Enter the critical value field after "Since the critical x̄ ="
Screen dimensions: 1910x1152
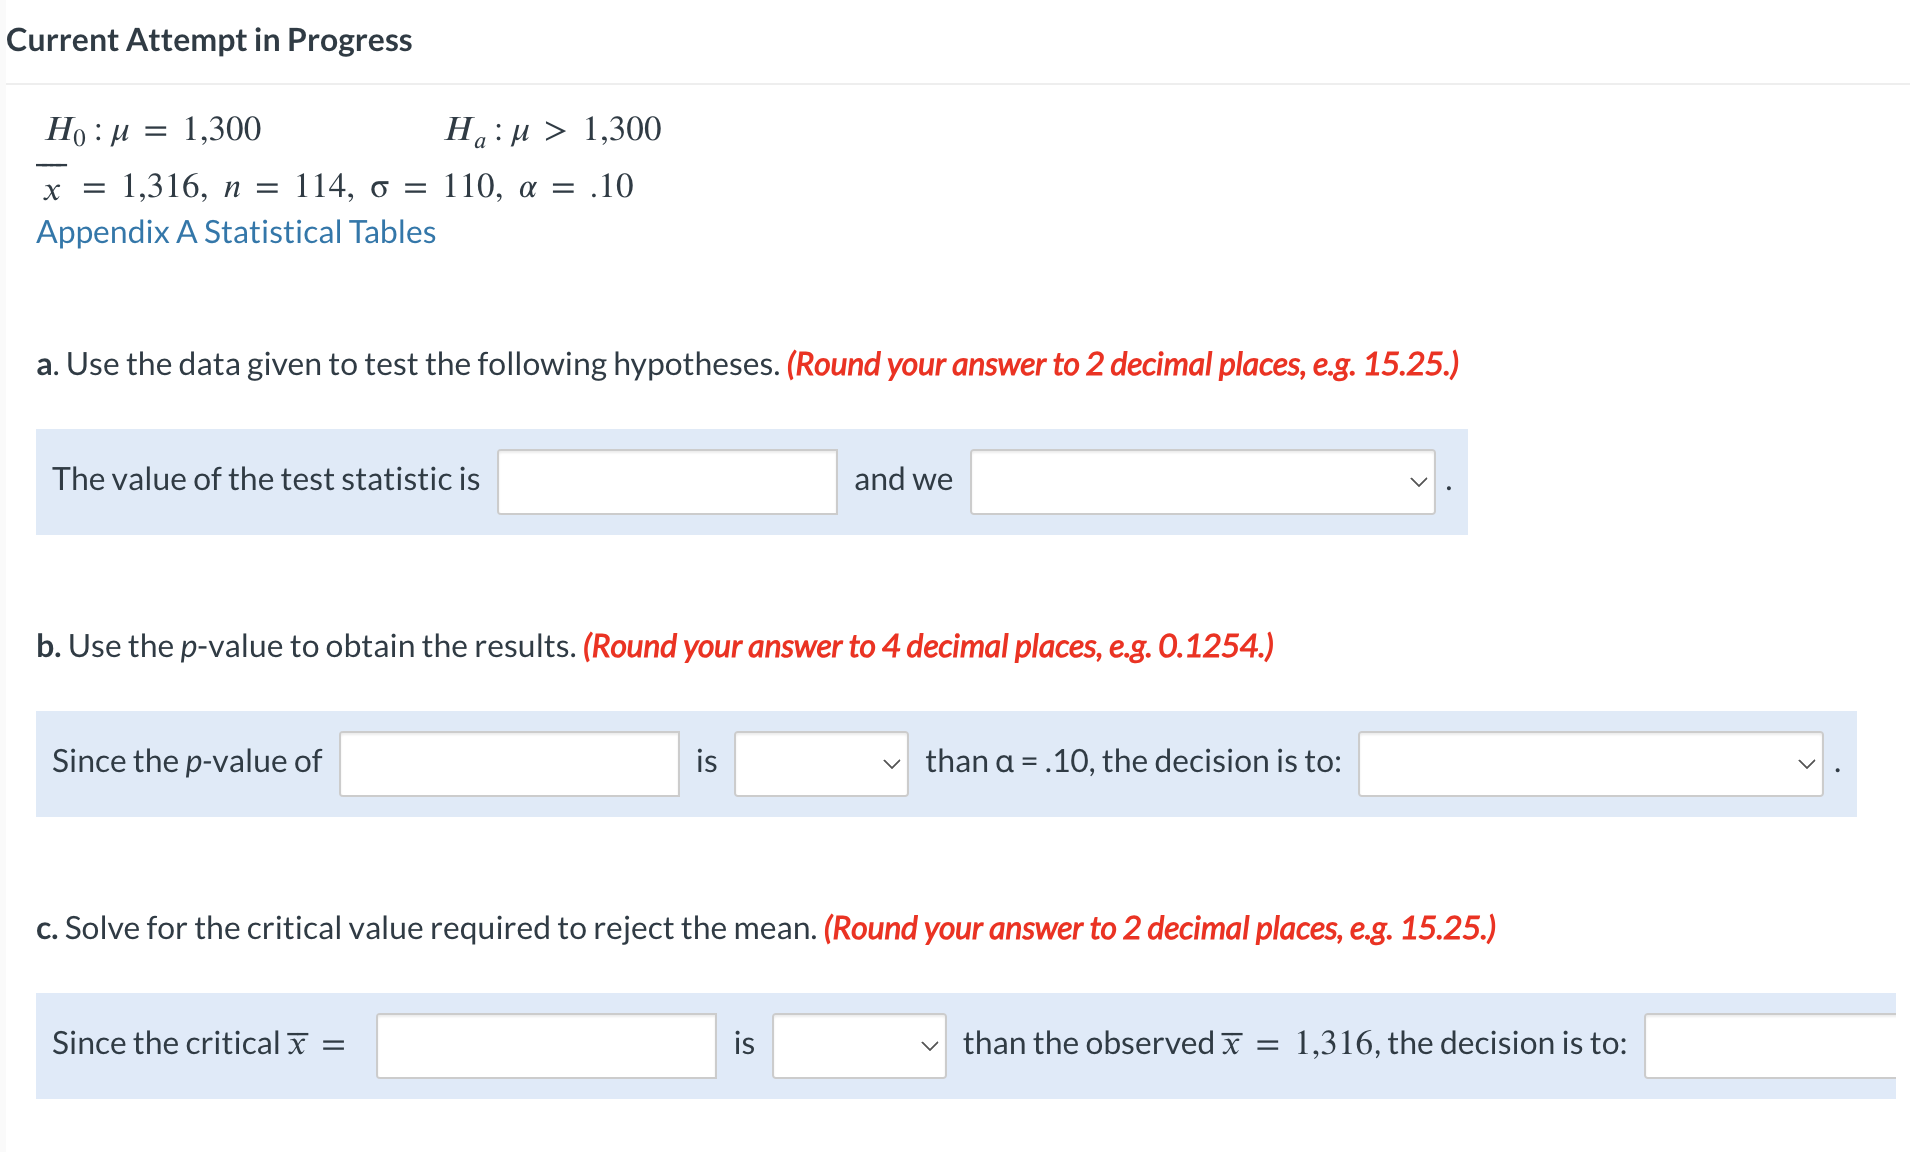coord(545,1045)
